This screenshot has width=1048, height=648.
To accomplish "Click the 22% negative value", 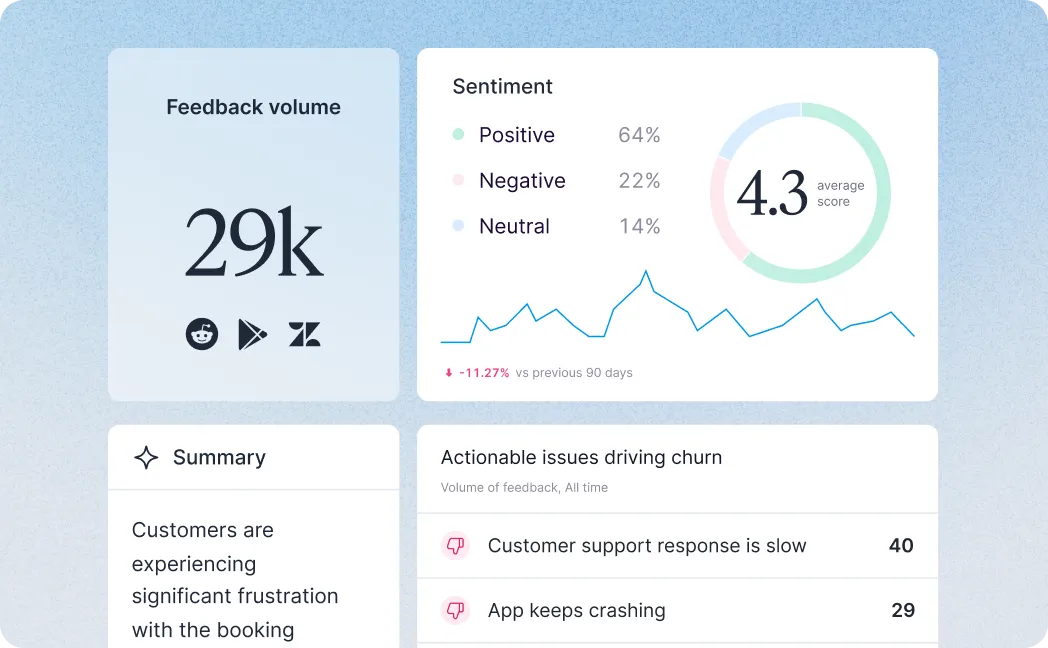I will coord(639,180).
